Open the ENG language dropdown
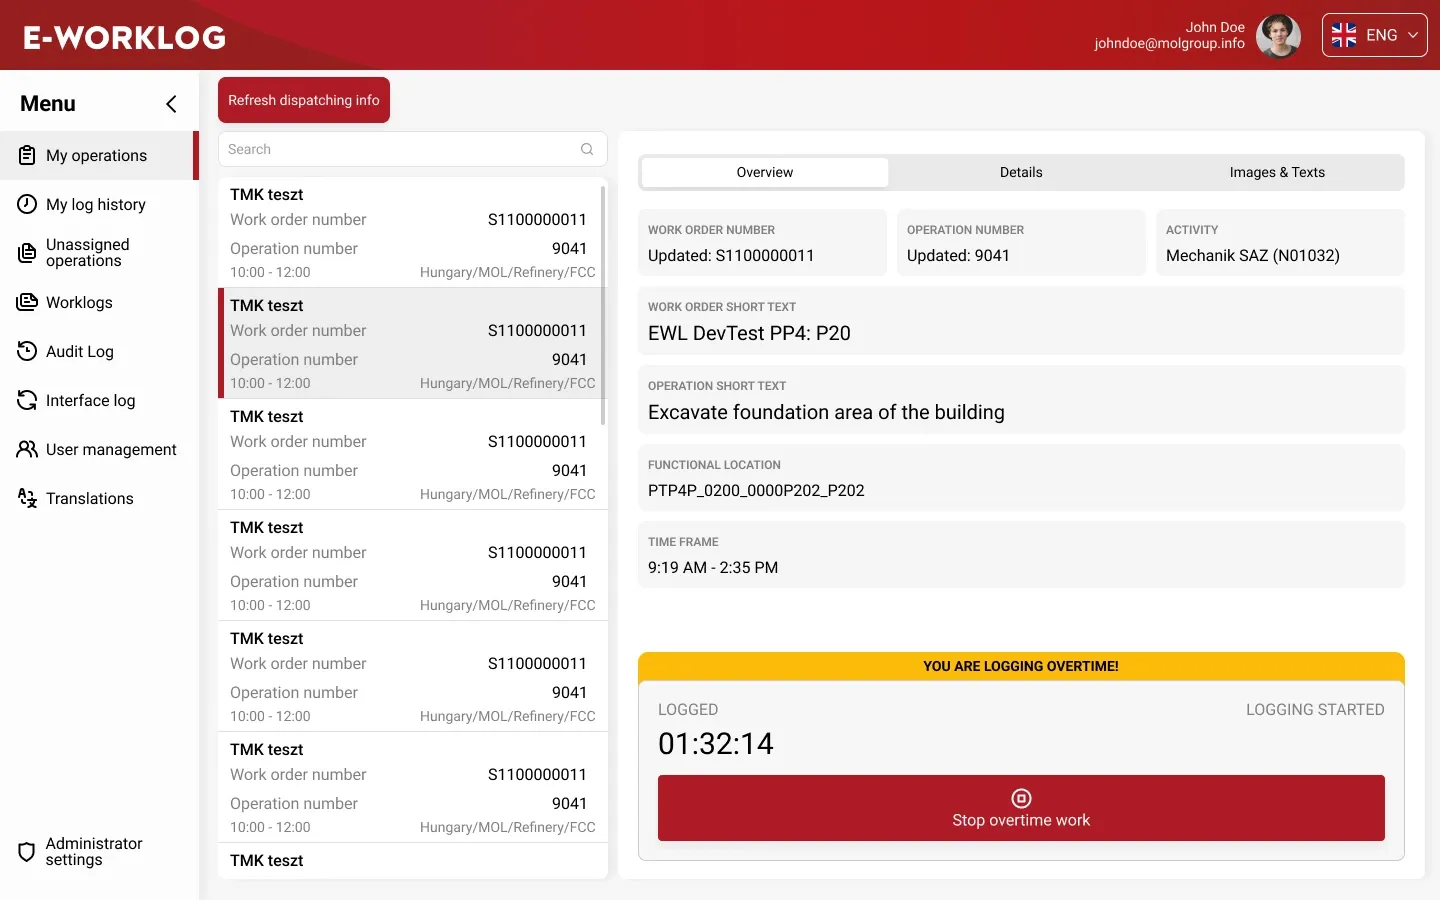 click(x=1374, y=35)
